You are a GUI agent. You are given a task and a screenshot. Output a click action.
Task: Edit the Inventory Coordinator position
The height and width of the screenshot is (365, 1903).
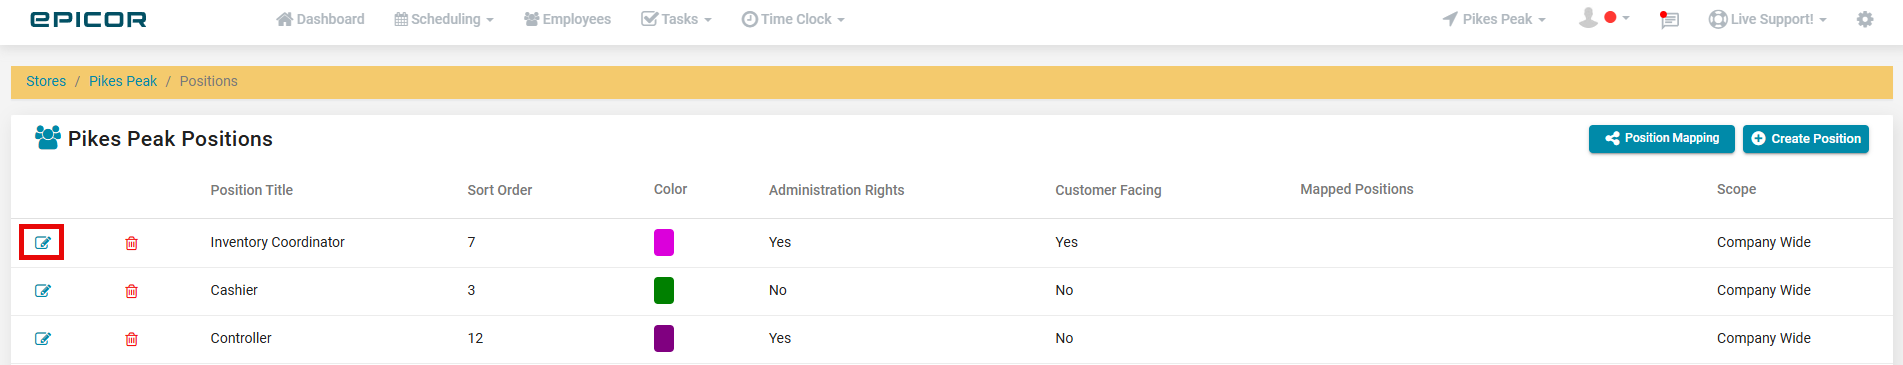pos(43,243)
